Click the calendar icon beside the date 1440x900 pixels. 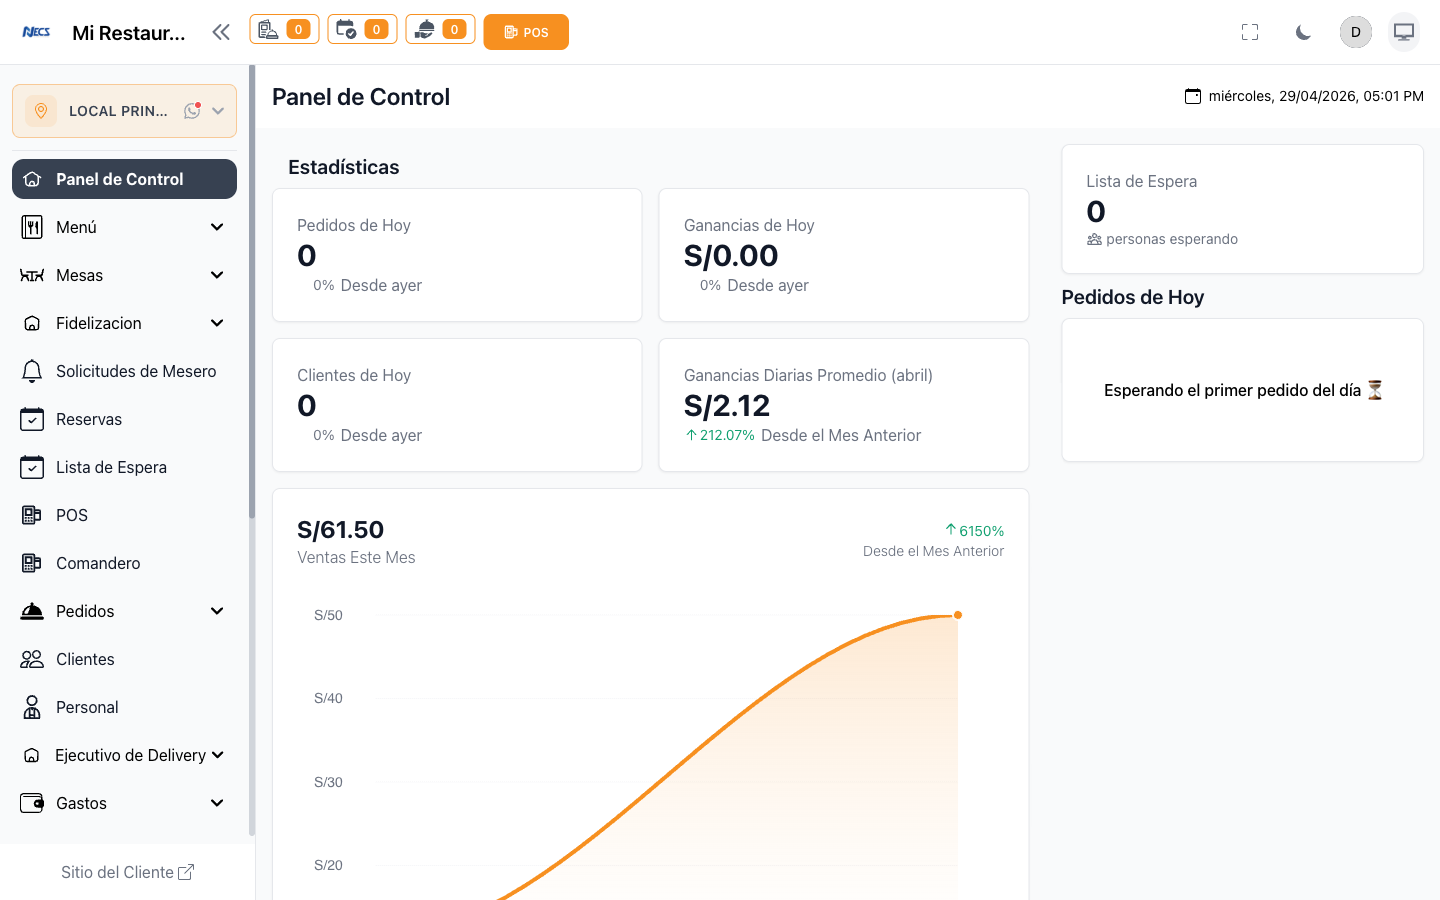pos(1193,96)
